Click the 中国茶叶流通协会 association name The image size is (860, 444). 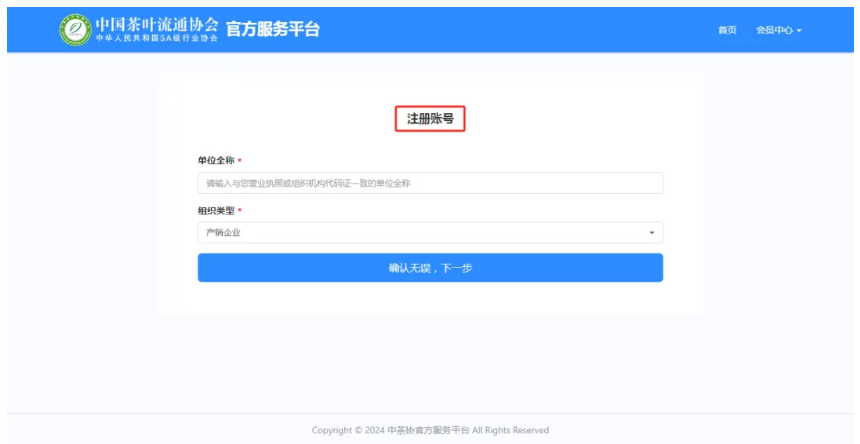(156, 24)
